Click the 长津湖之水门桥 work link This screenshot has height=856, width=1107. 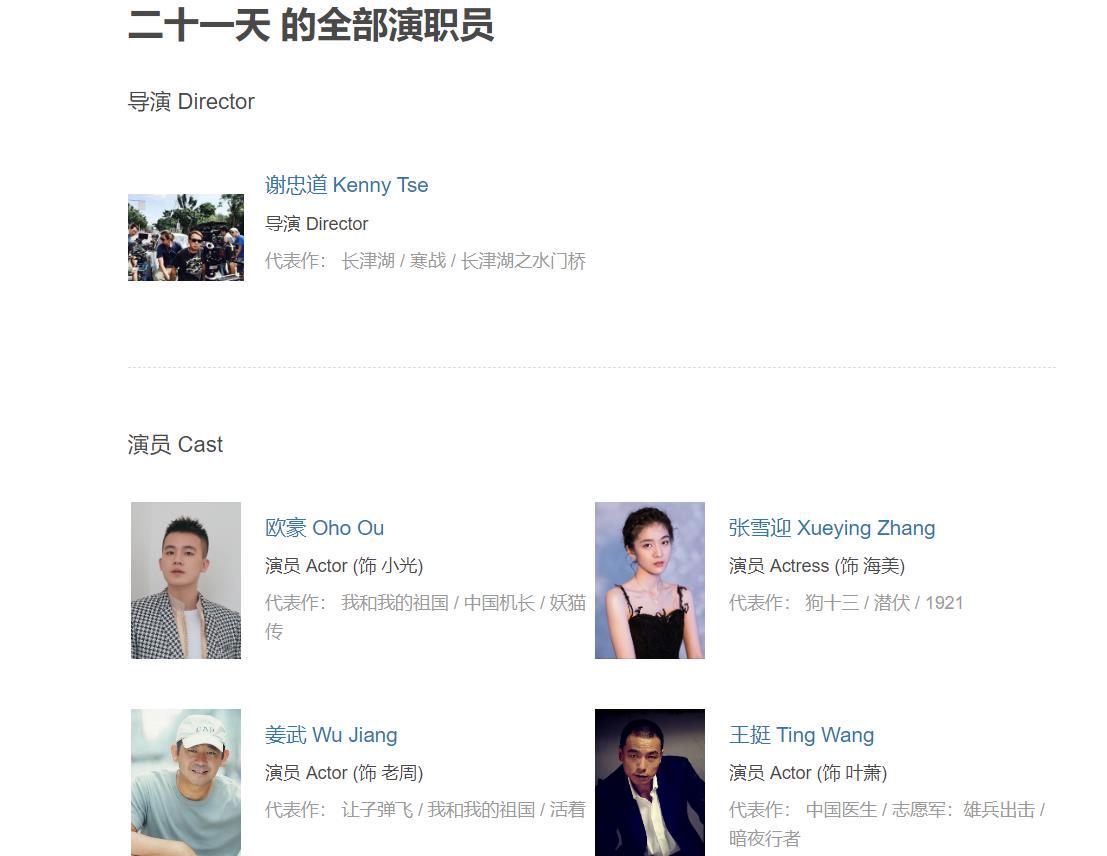tap(523, 261)
